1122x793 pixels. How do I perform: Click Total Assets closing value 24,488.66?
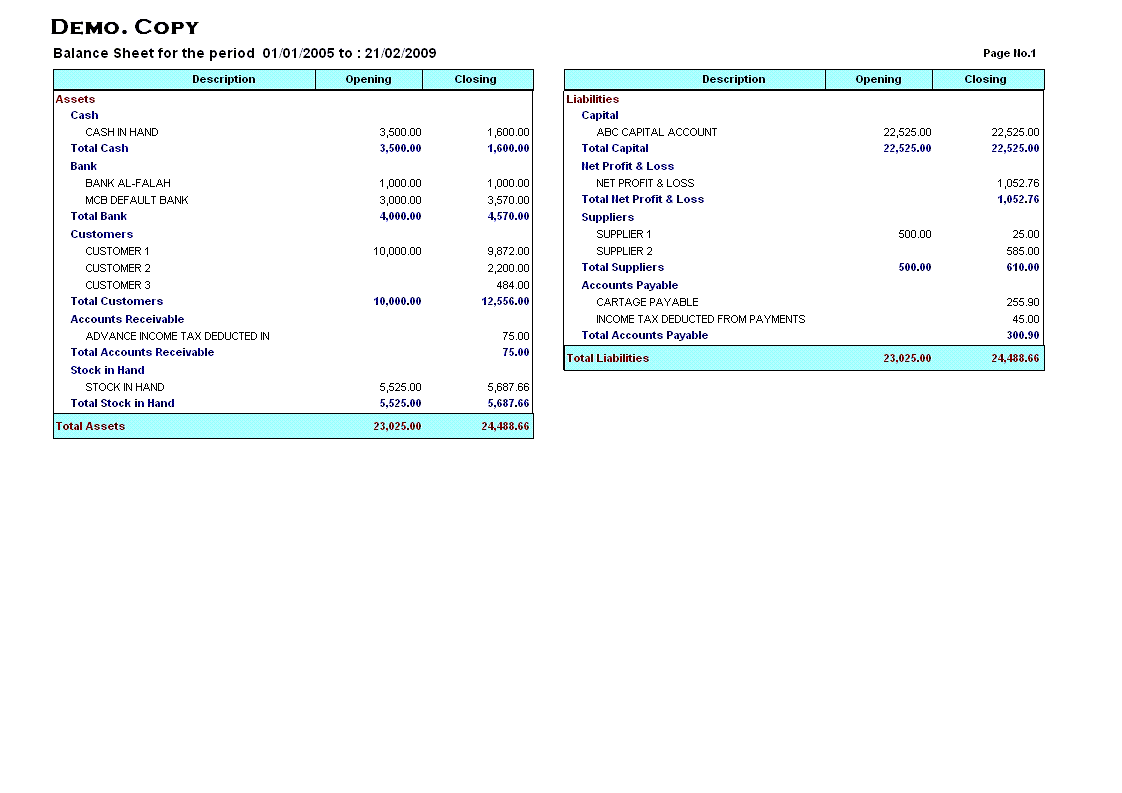(505, 426)
